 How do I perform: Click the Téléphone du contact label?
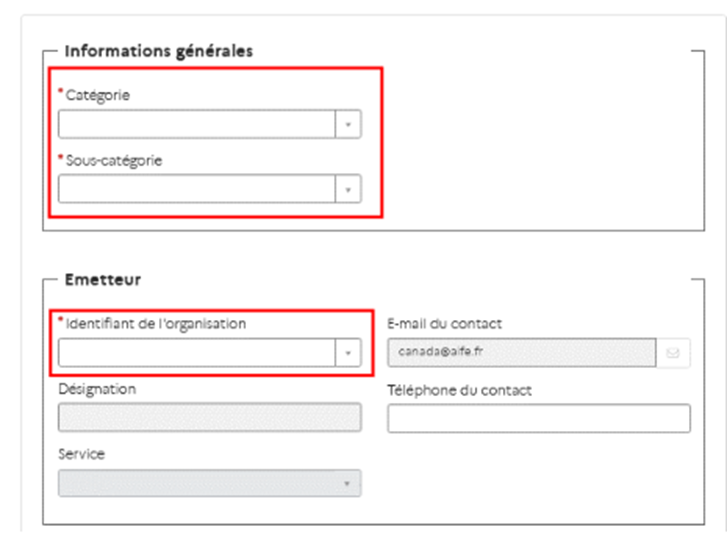pyautogui.click(x=459, y=389)
